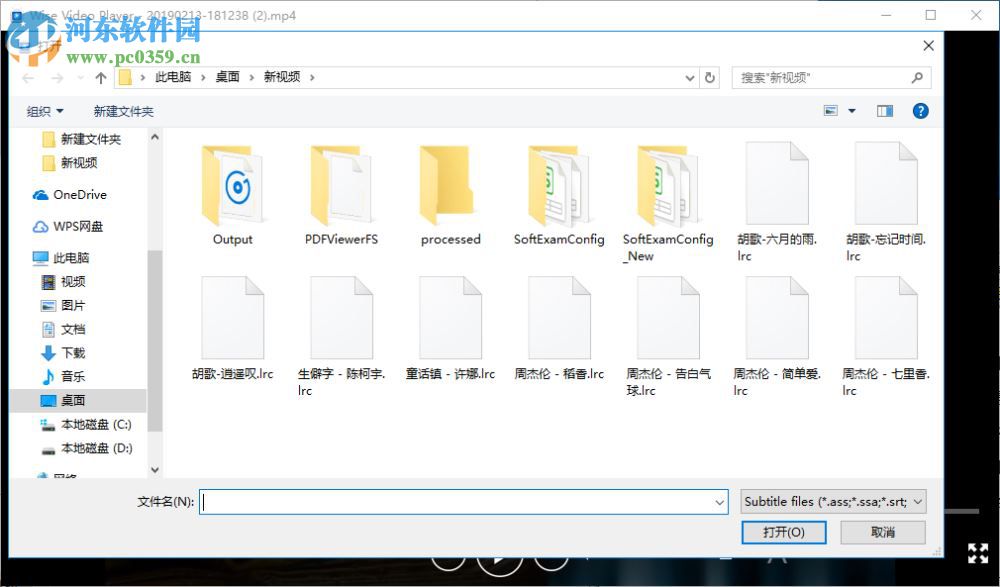Click the 取消 Cancel button

click(882, 532)
